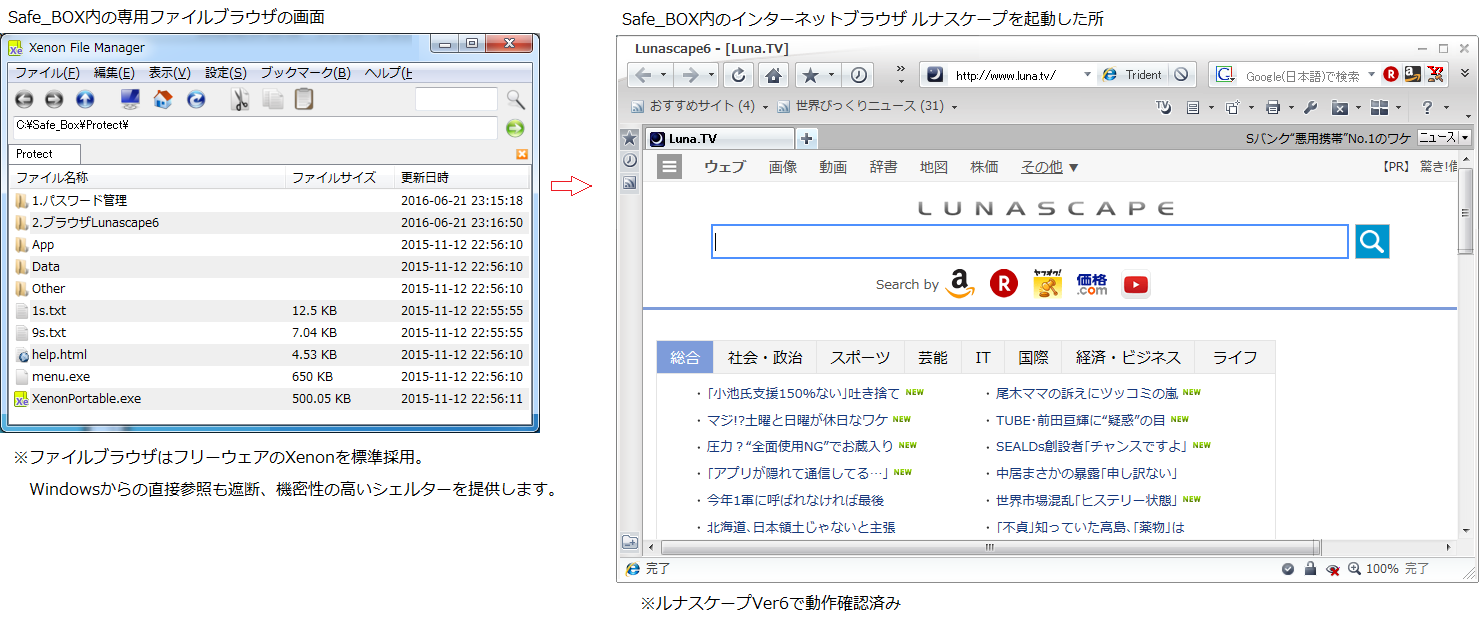Open the ニュース combo box dropdown
The height and width of the screenshot is (620, 1479).
coord(1466,138)
